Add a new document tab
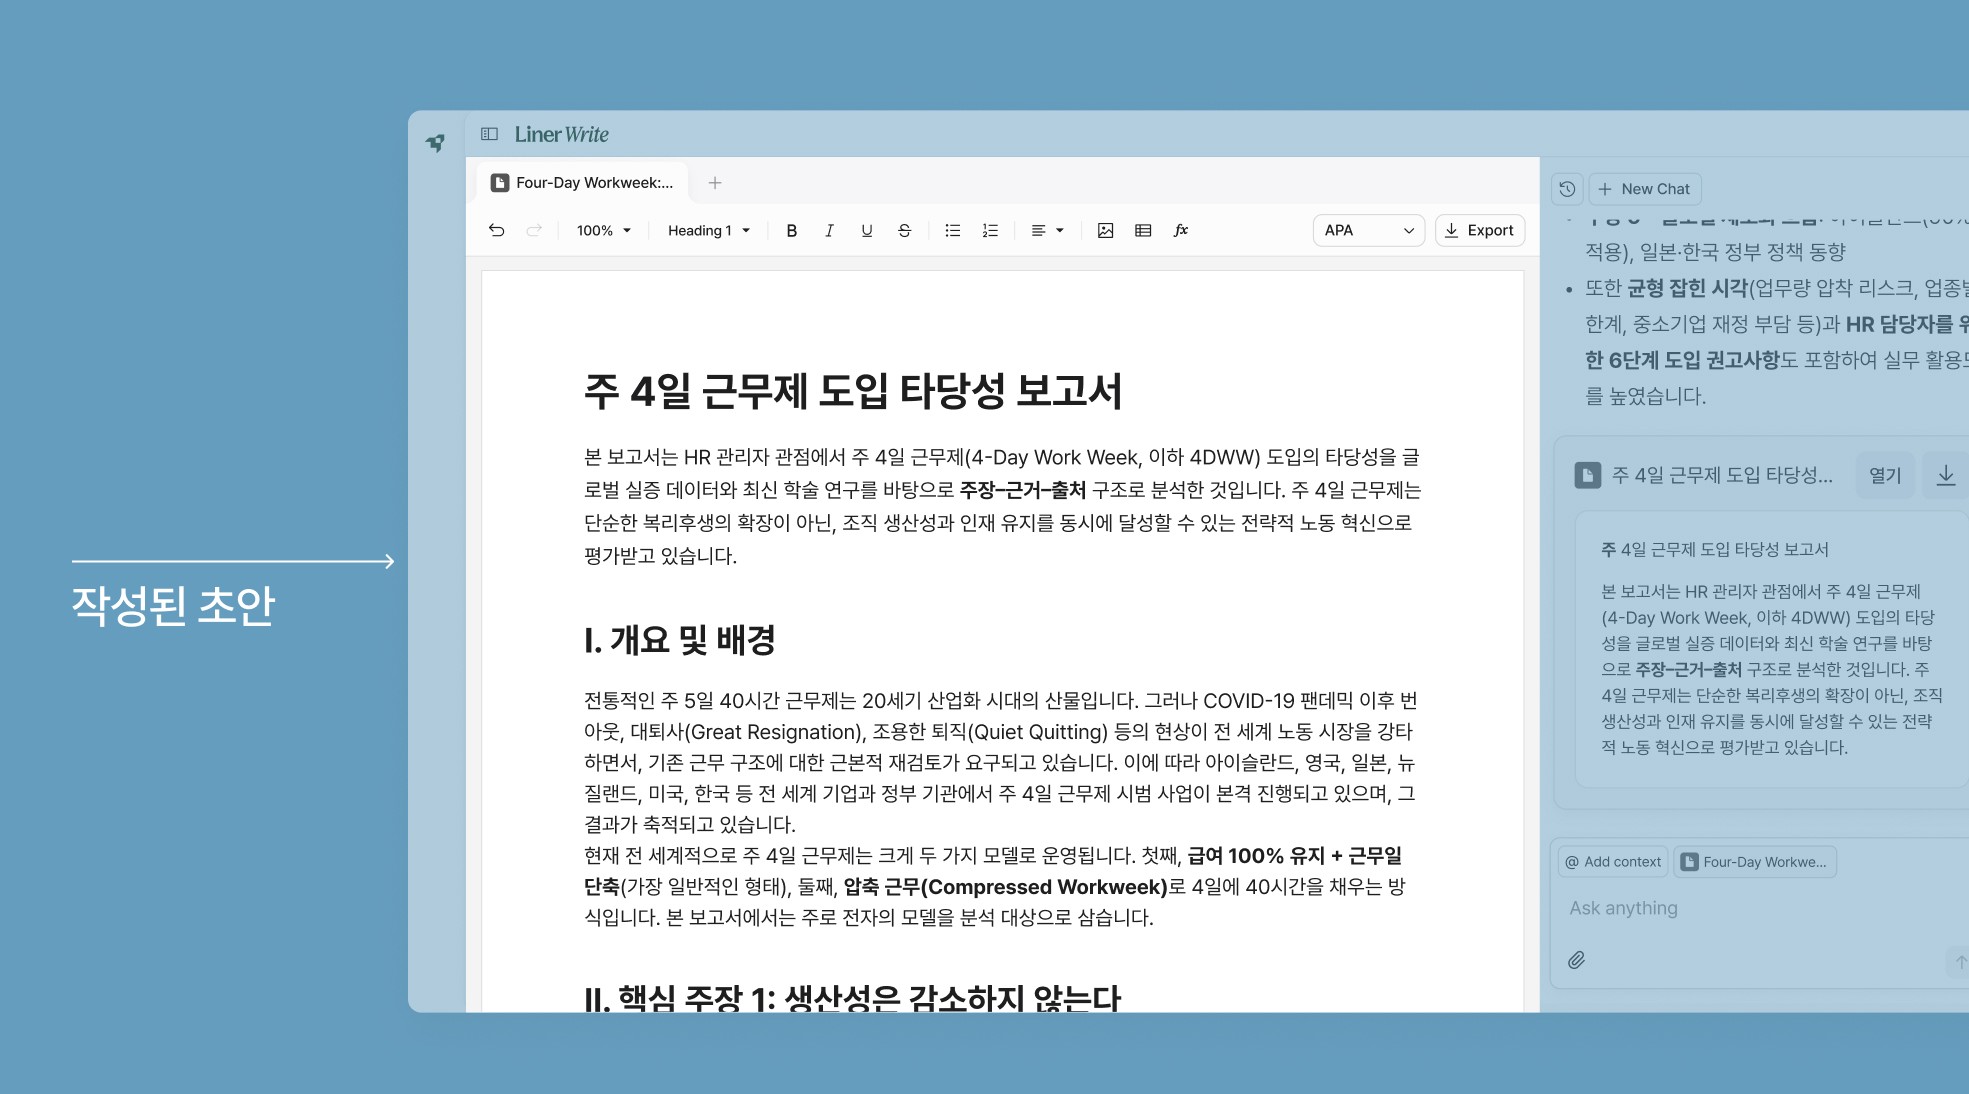Image resolution: width=1969 pixels, height=1094 pixels. click(714, 183)
